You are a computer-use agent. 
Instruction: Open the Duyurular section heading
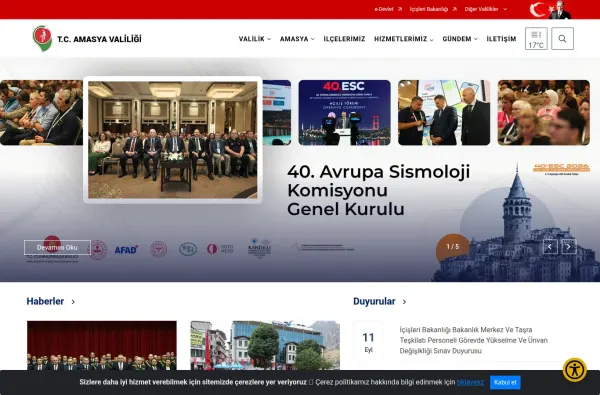(x=374, y=301)
